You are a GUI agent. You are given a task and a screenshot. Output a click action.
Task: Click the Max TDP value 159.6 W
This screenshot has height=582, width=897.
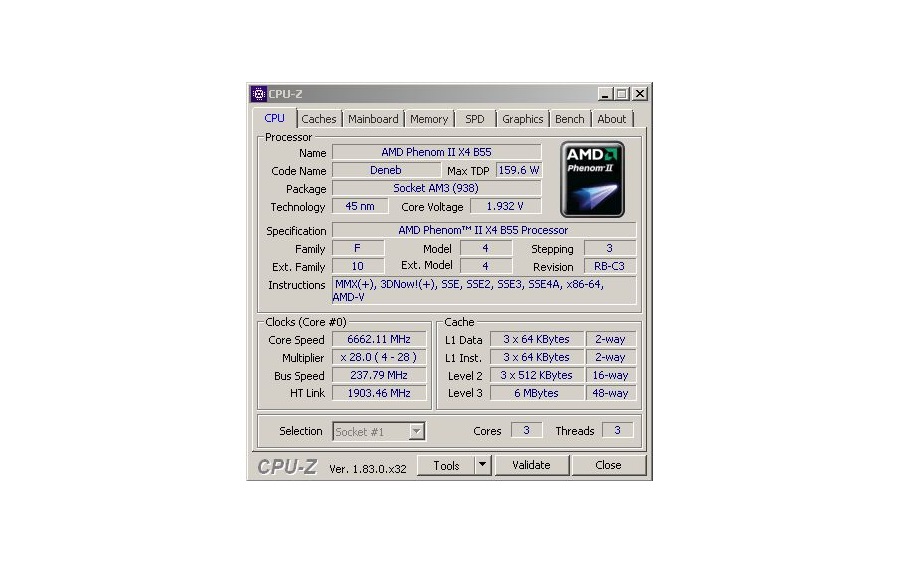click(x=518, y=170)
